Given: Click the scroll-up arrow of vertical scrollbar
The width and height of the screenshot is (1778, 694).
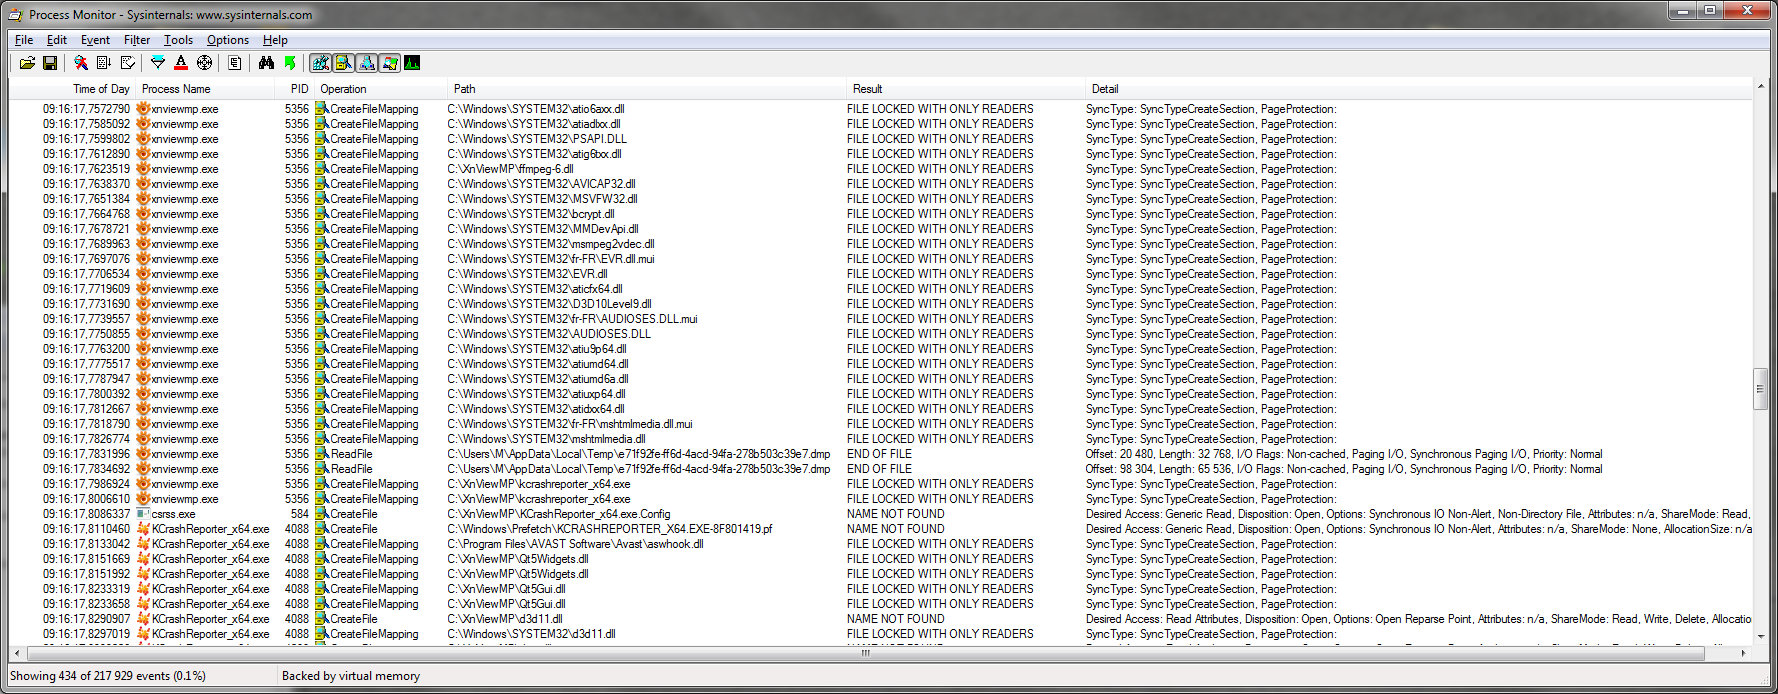Looking at the screenshot, I should click(x=1760, y=88).
